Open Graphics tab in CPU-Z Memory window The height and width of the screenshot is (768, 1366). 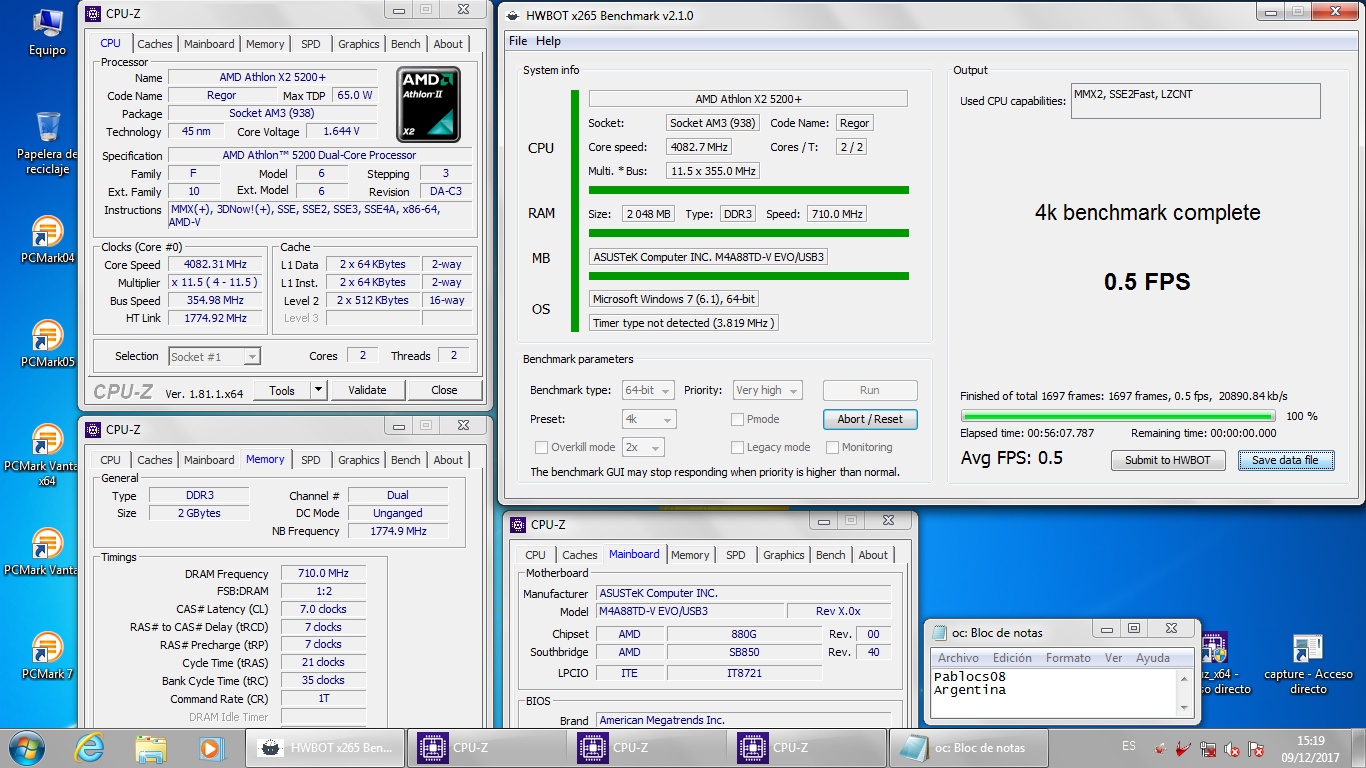tap(358, 460)
